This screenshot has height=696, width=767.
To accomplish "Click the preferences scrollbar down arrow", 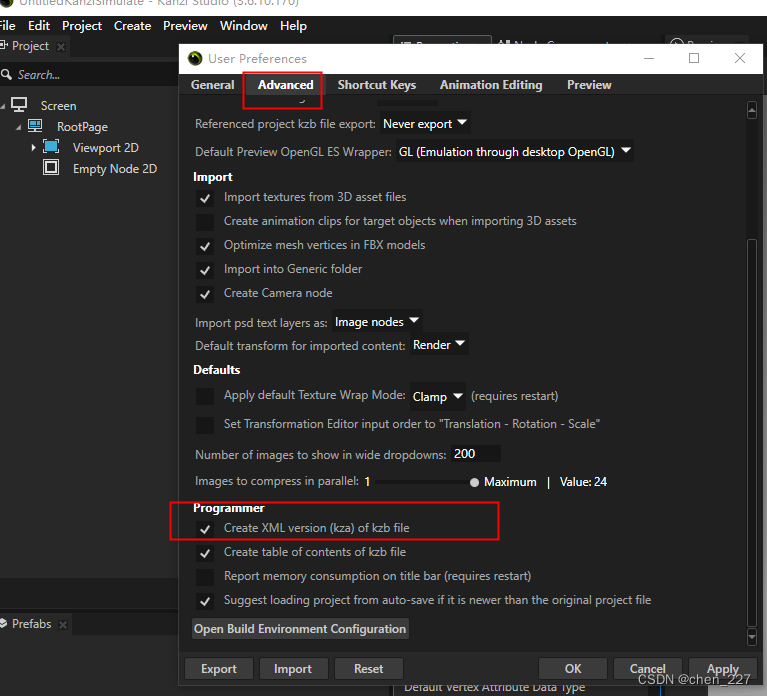I will pyautogui.click(x=752, y=637).
